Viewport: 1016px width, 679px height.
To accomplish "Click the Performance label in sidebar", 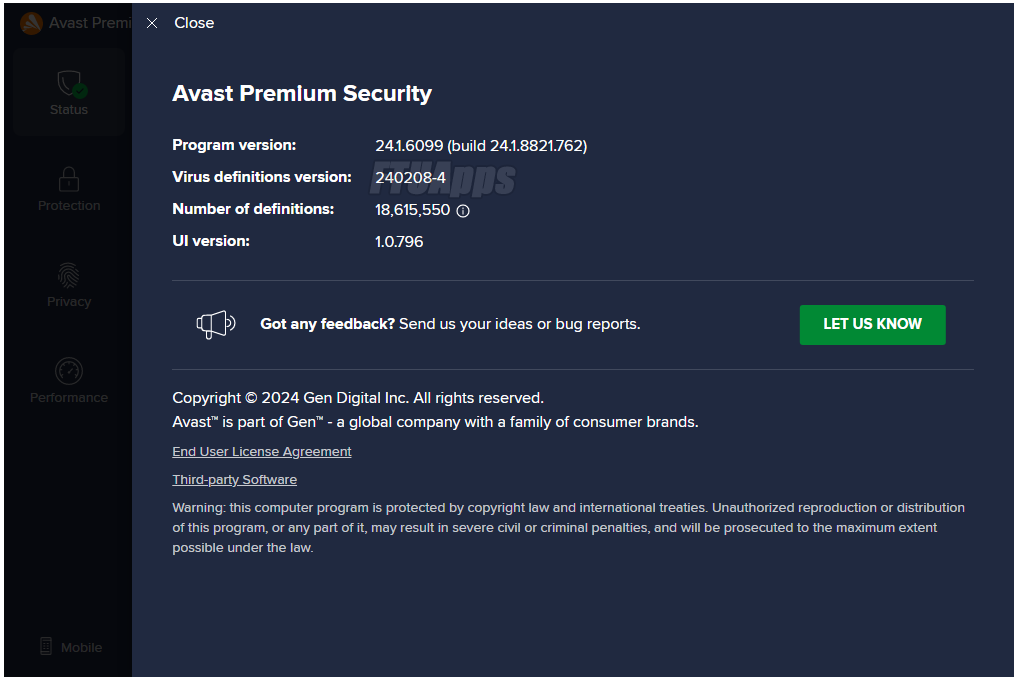I will tap(69, 397).
